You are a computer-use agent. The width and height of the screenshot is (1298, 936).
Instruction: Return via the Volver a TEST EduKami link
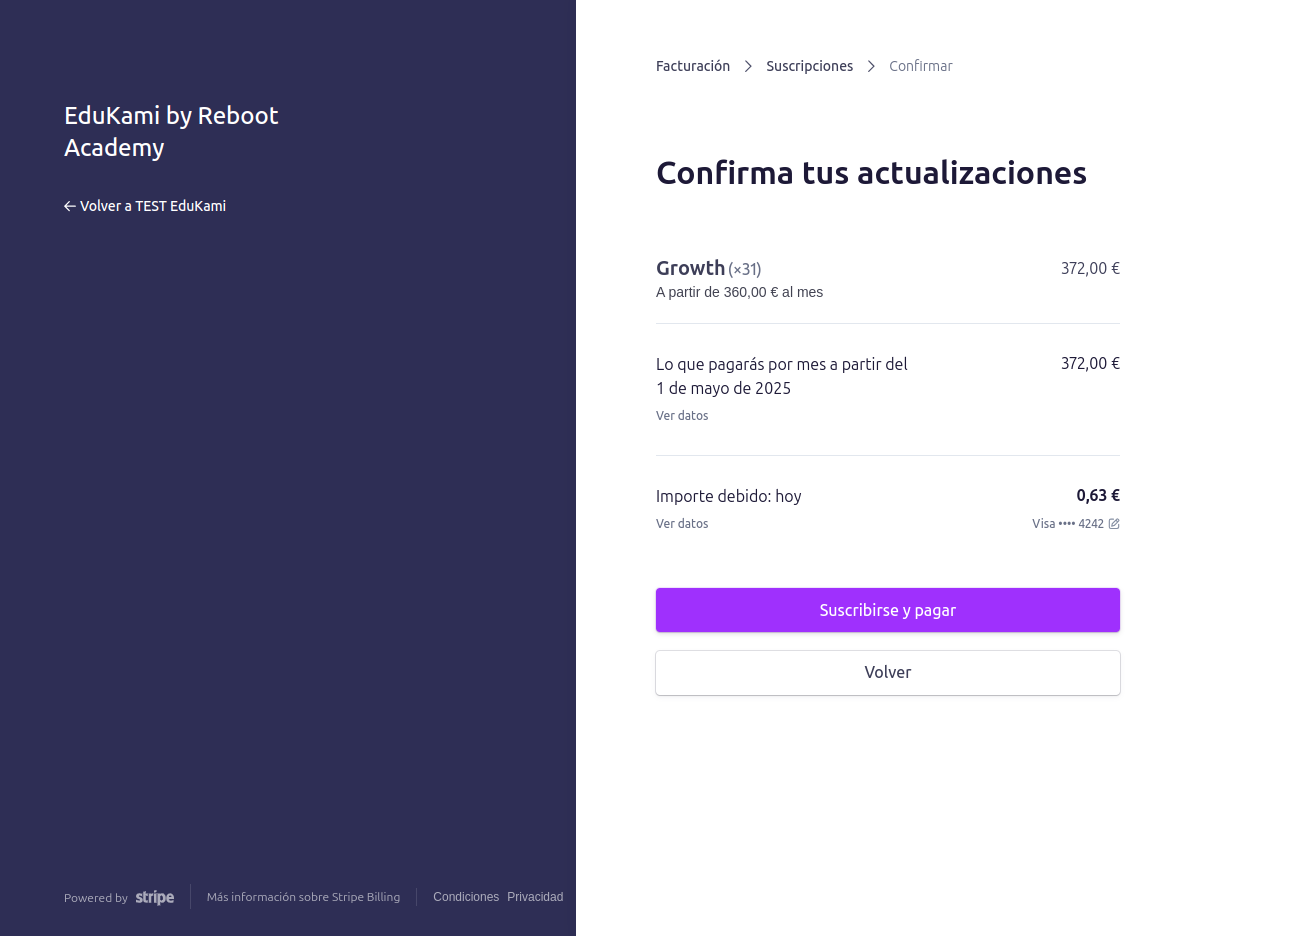[x=153, y=206]
